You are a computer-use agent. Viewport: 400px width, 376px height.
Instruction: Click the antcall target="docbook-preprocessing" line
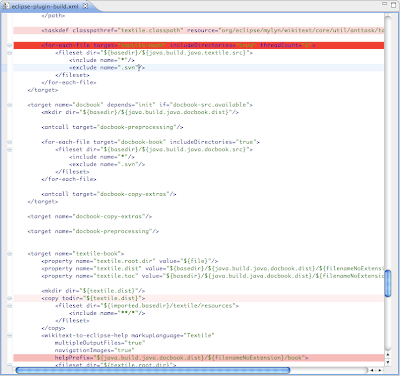[x=112, y=127]
